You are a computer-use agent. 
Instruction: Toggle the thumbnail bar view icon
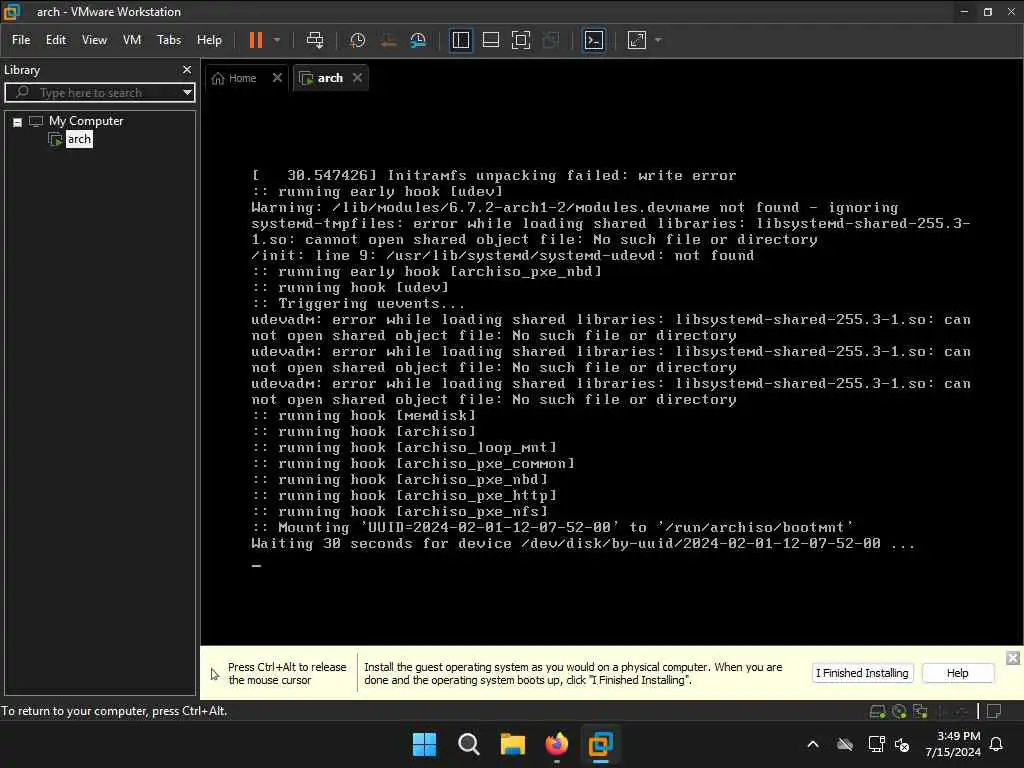[490, 40]
